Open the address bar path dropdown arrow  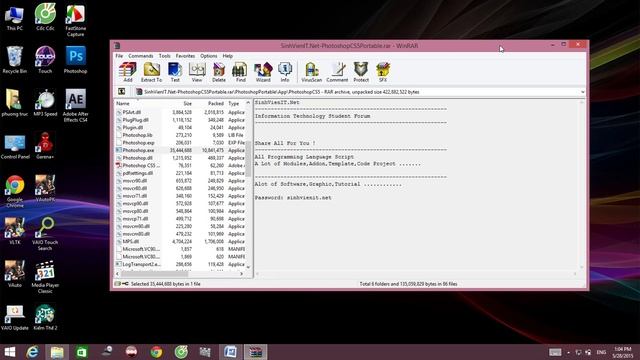[582, 92]
